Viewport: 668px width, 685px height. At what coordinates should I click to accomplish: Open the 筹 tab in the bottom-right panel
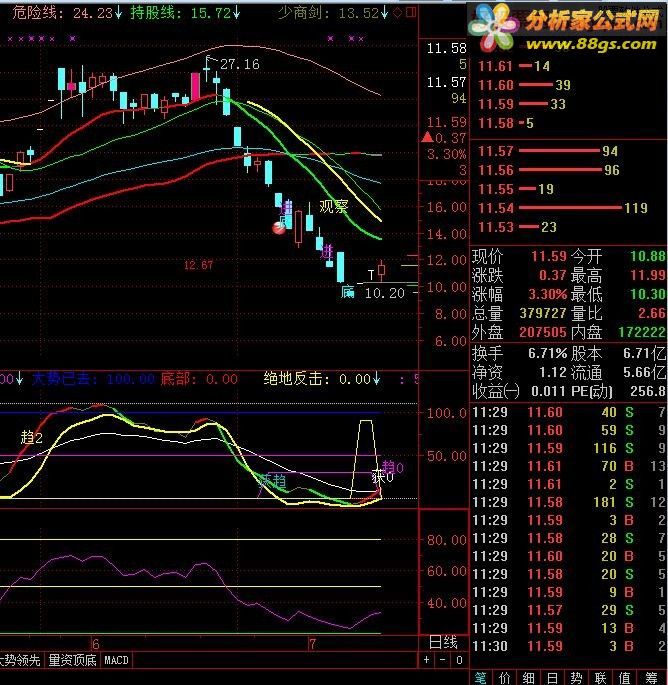(651, 678)
